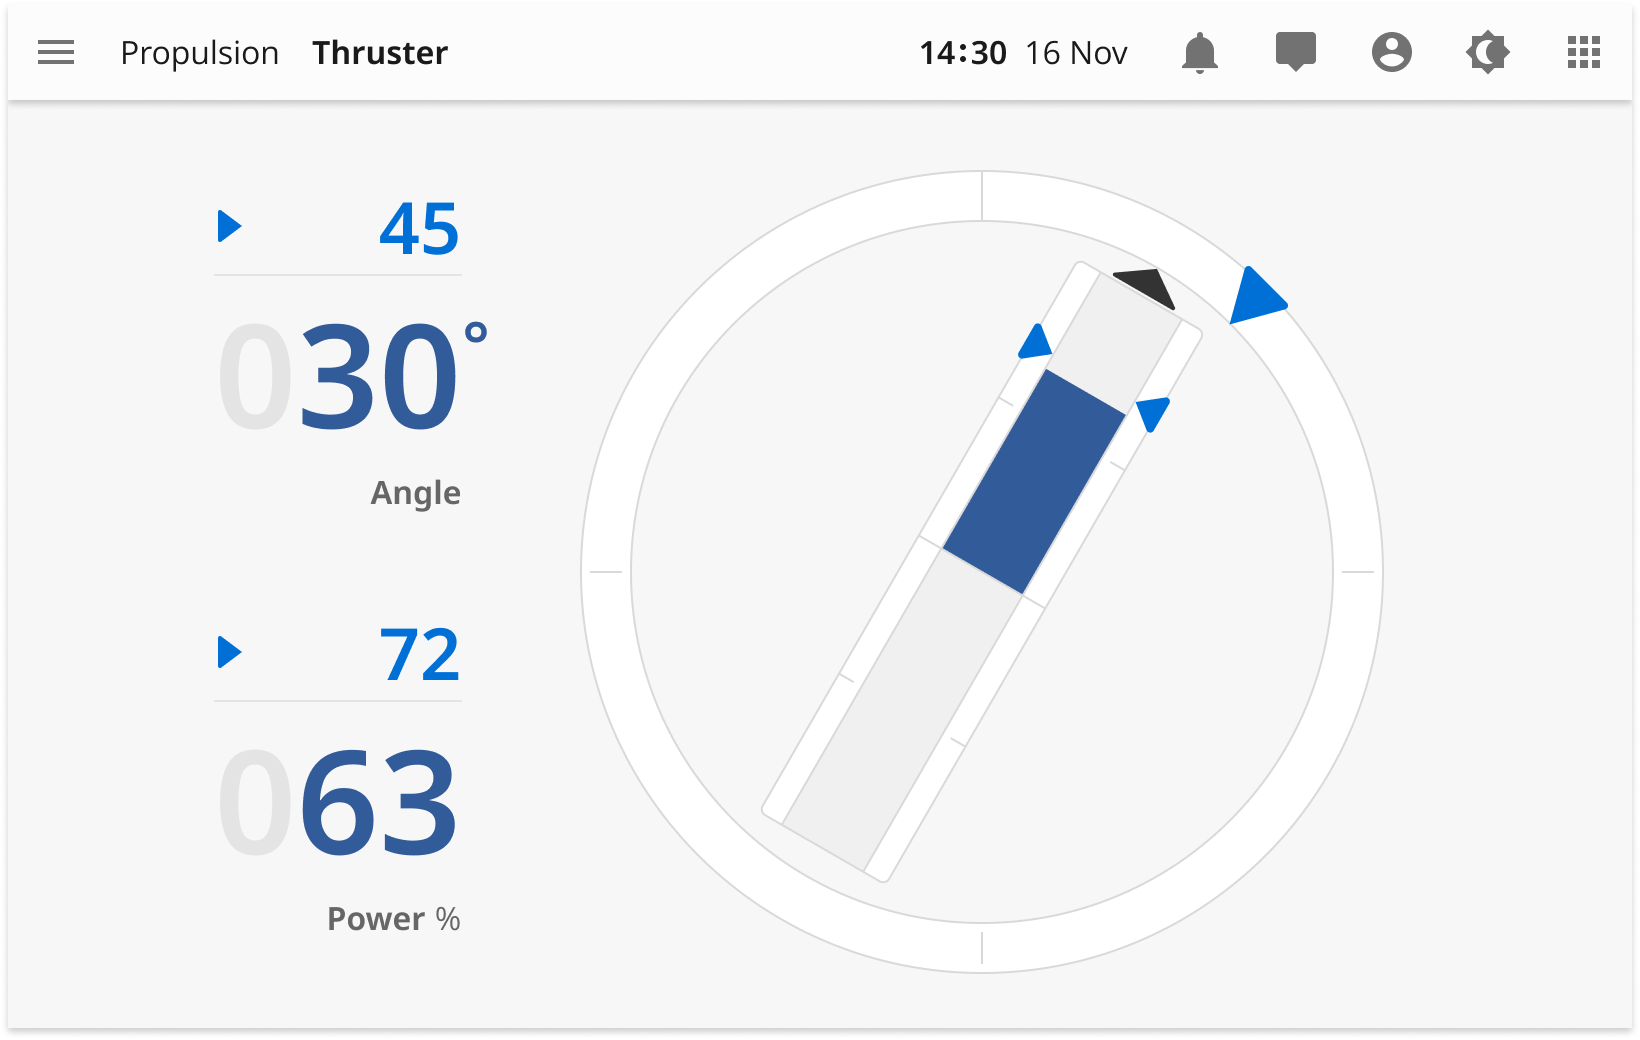Click the blue arrow beside setpoint 72

(x=230, y=652)
